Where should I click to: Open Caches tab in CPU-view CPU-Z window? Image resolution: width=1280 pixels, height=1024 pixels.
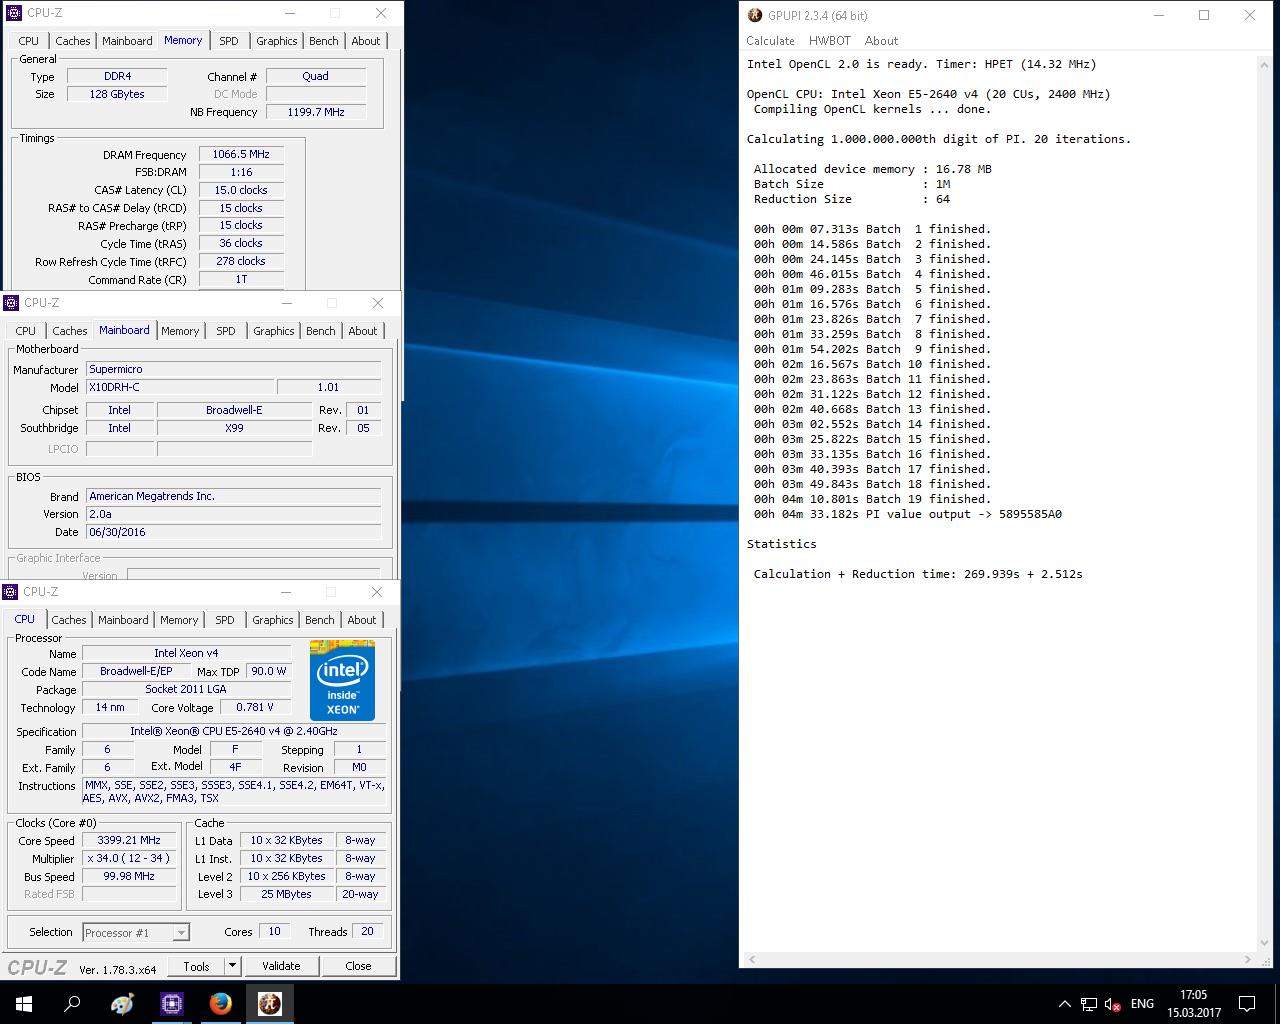pyautogui.click(x=69, y=620)
